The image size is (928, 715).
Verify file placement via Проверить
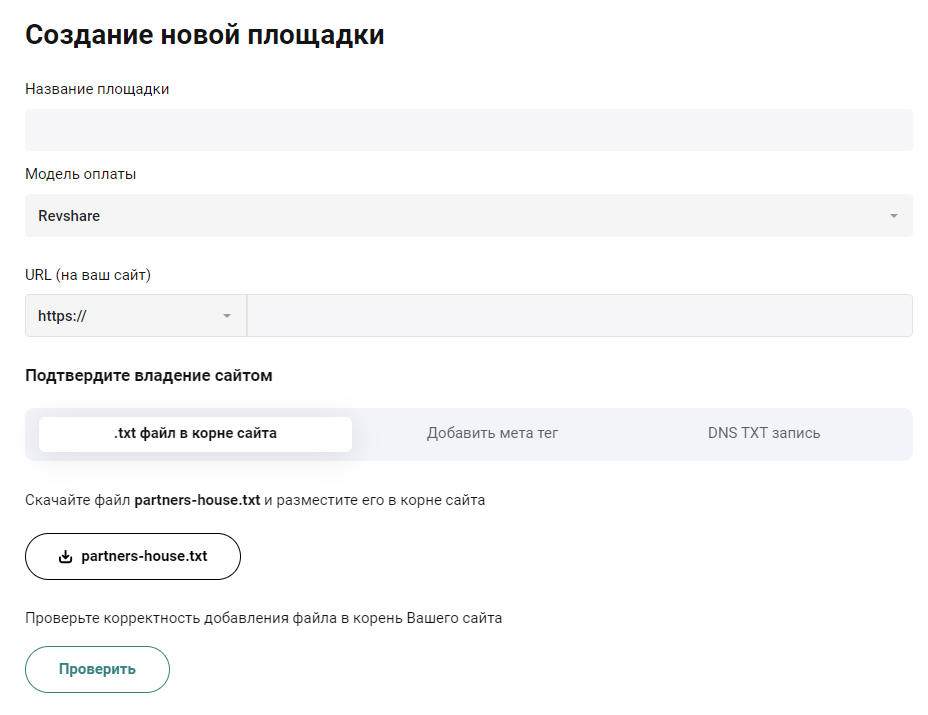[x=97, y=669]
